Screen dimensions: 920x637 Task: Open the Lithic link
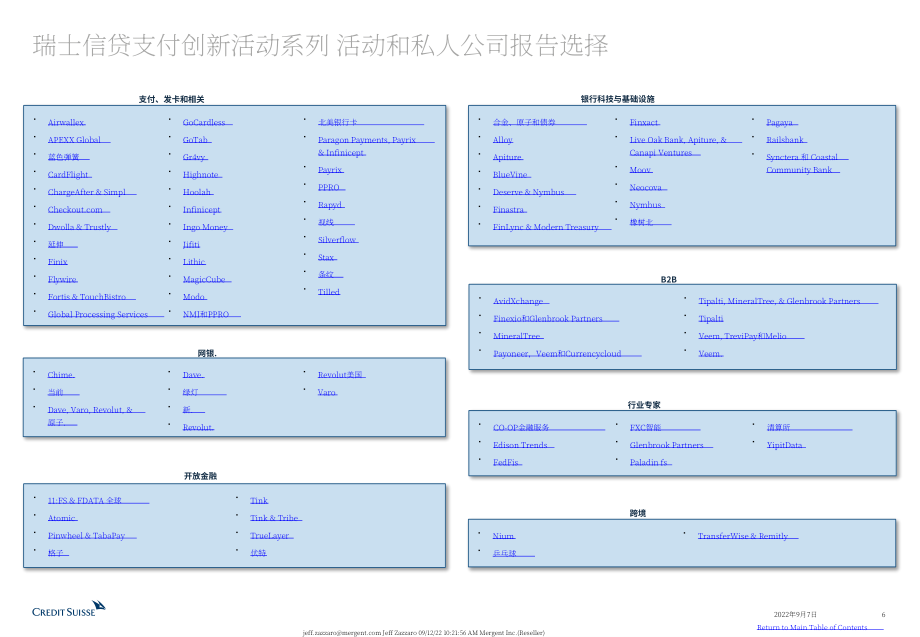coord(194,262)
